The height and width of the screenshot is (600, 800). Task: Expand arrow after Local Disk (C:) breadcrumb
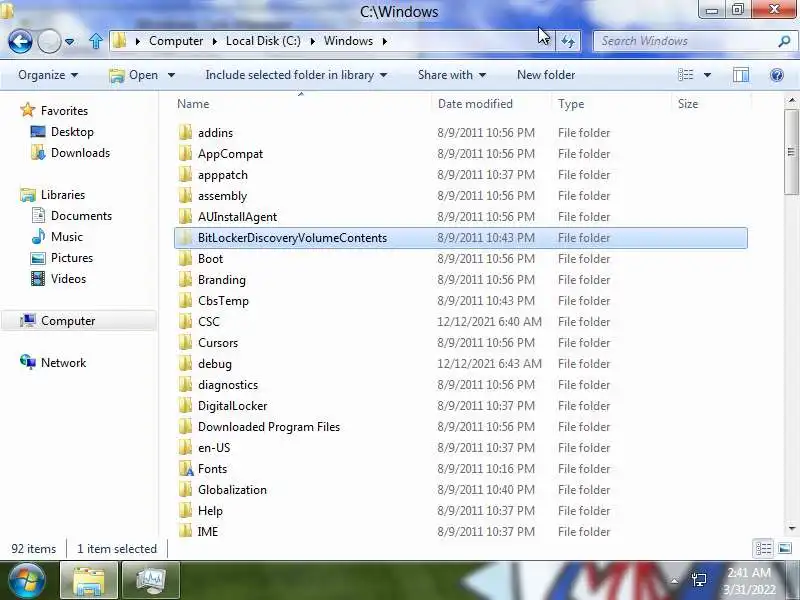pyautogui.click(x=312, y=41)
